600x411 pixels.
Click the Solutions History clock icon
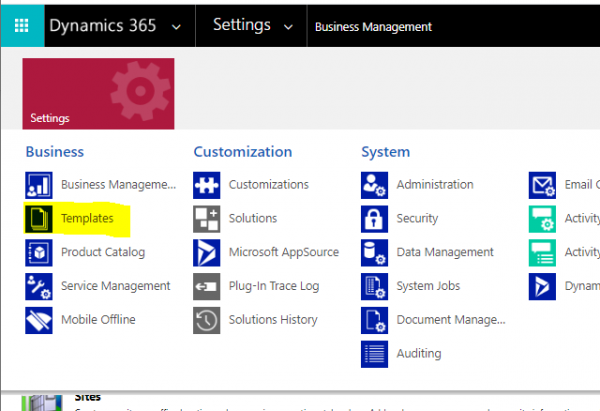(207, 320)
